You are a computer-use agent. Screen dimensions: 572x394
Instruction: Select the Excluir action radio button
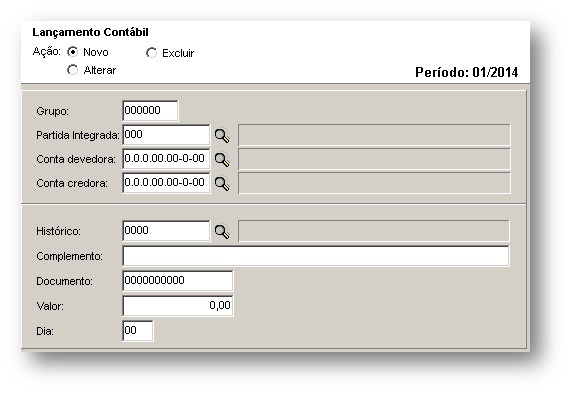[x=151, y=53]
